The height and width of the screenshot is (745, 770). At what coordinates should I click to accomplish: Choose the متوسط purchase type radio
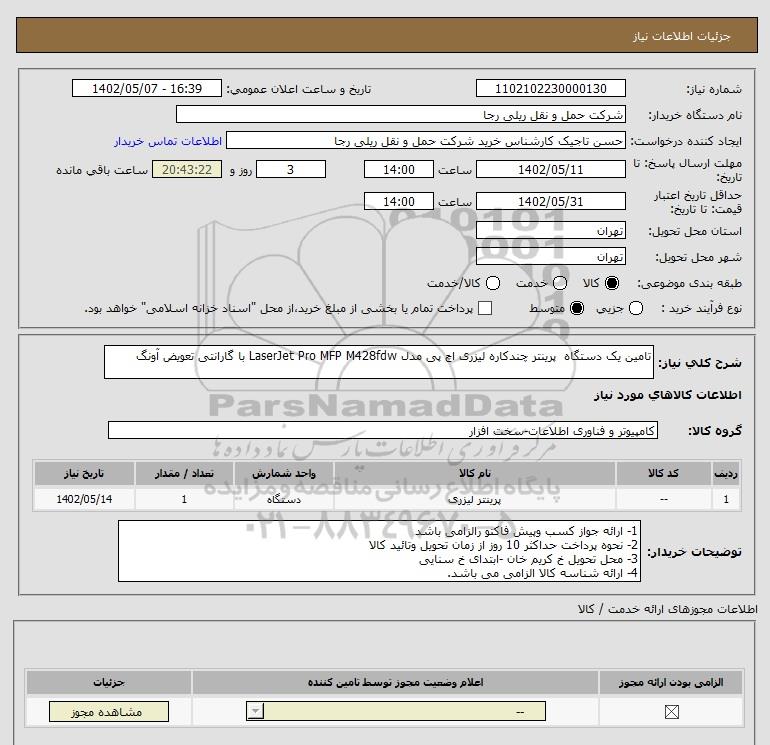click(577, 308)
